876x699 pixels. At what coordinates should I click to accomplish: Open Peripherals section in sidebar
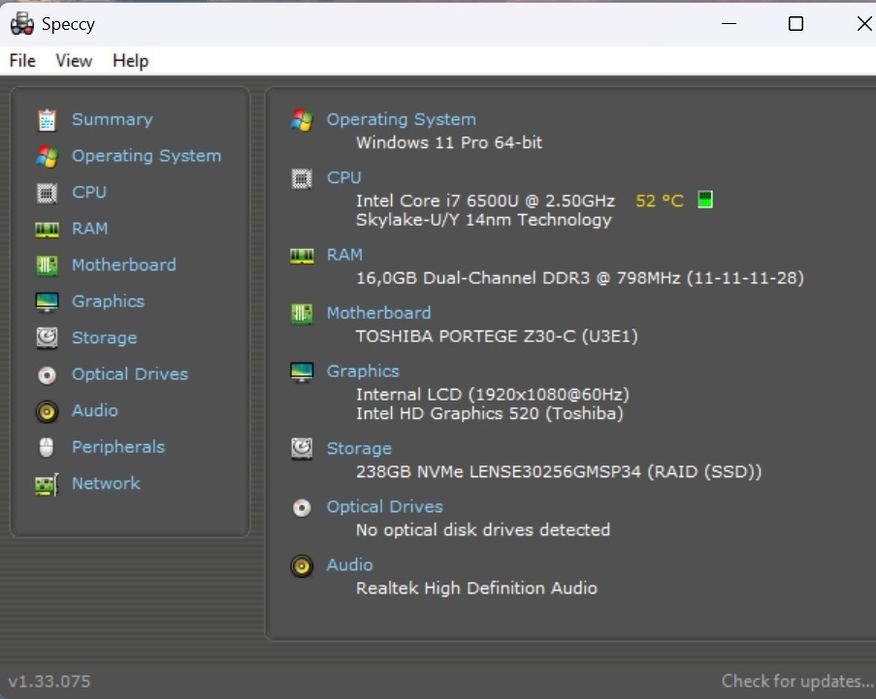click(x=118, y=446)
